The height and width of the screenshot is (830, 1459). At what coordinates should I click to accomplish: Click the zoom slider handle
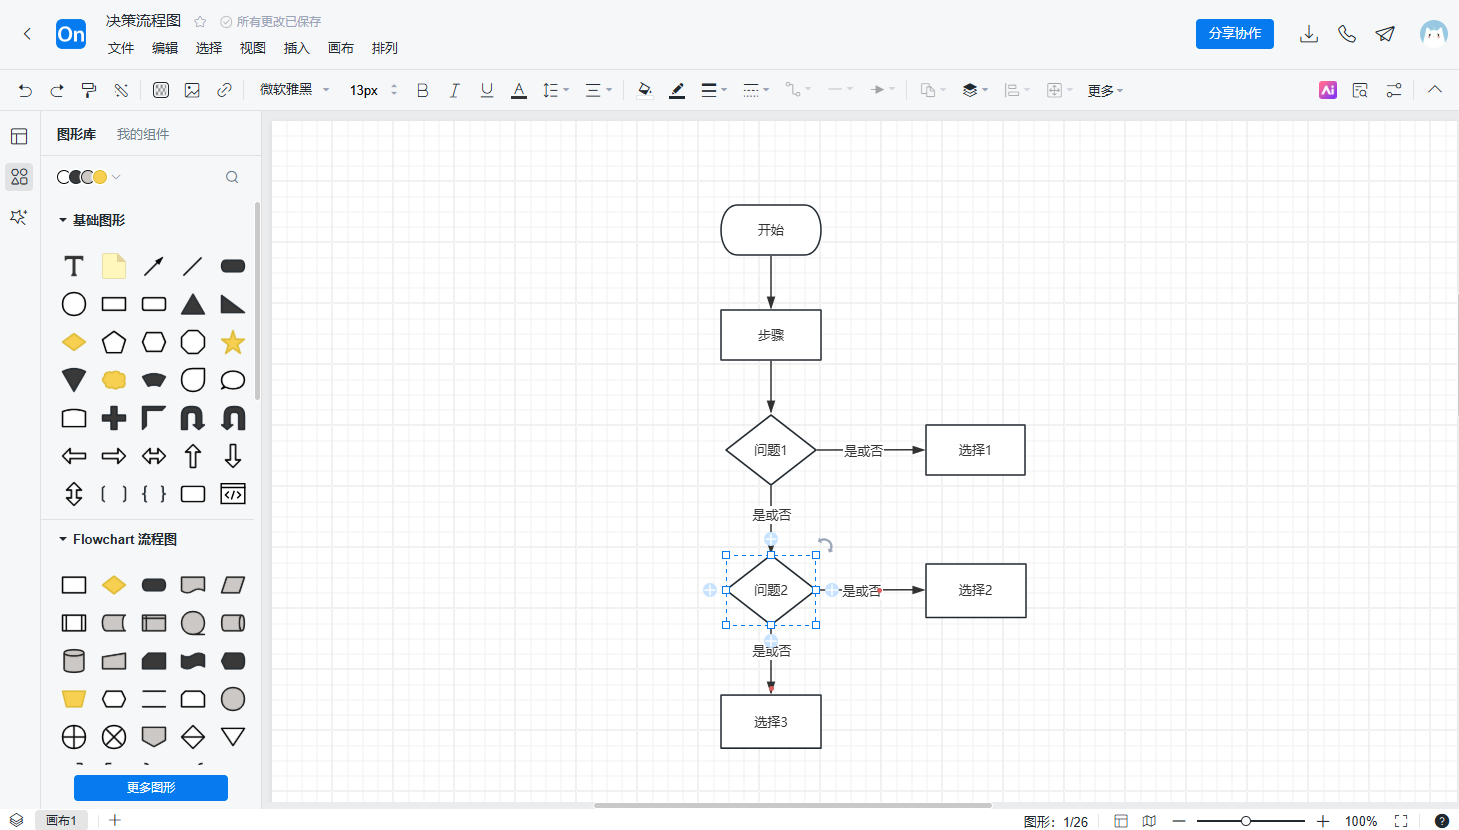coord(1246,821)
